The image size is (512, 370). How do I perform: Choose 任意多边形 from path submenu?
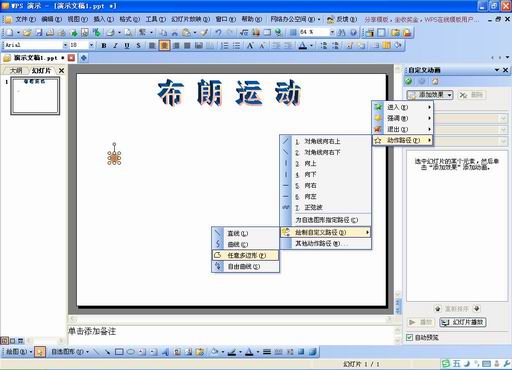[245, 255]
